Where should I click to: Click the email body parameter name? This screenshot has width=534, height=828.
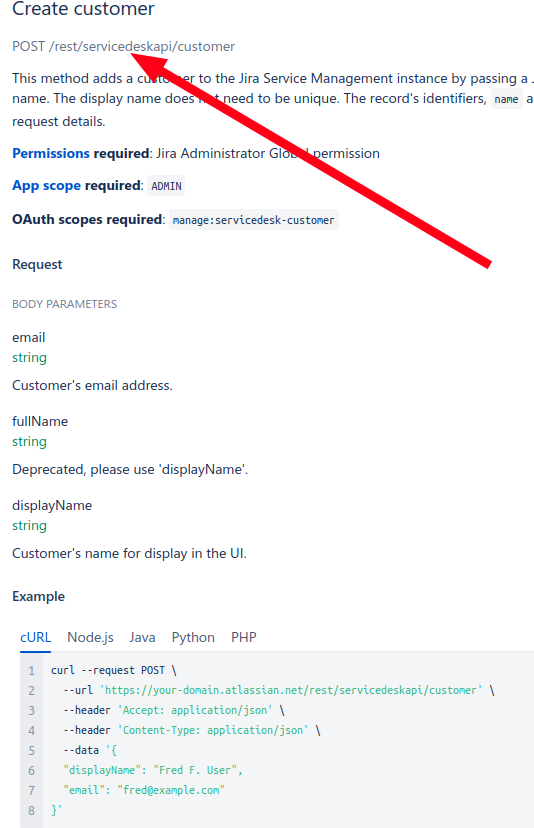[x=29, y=337]
